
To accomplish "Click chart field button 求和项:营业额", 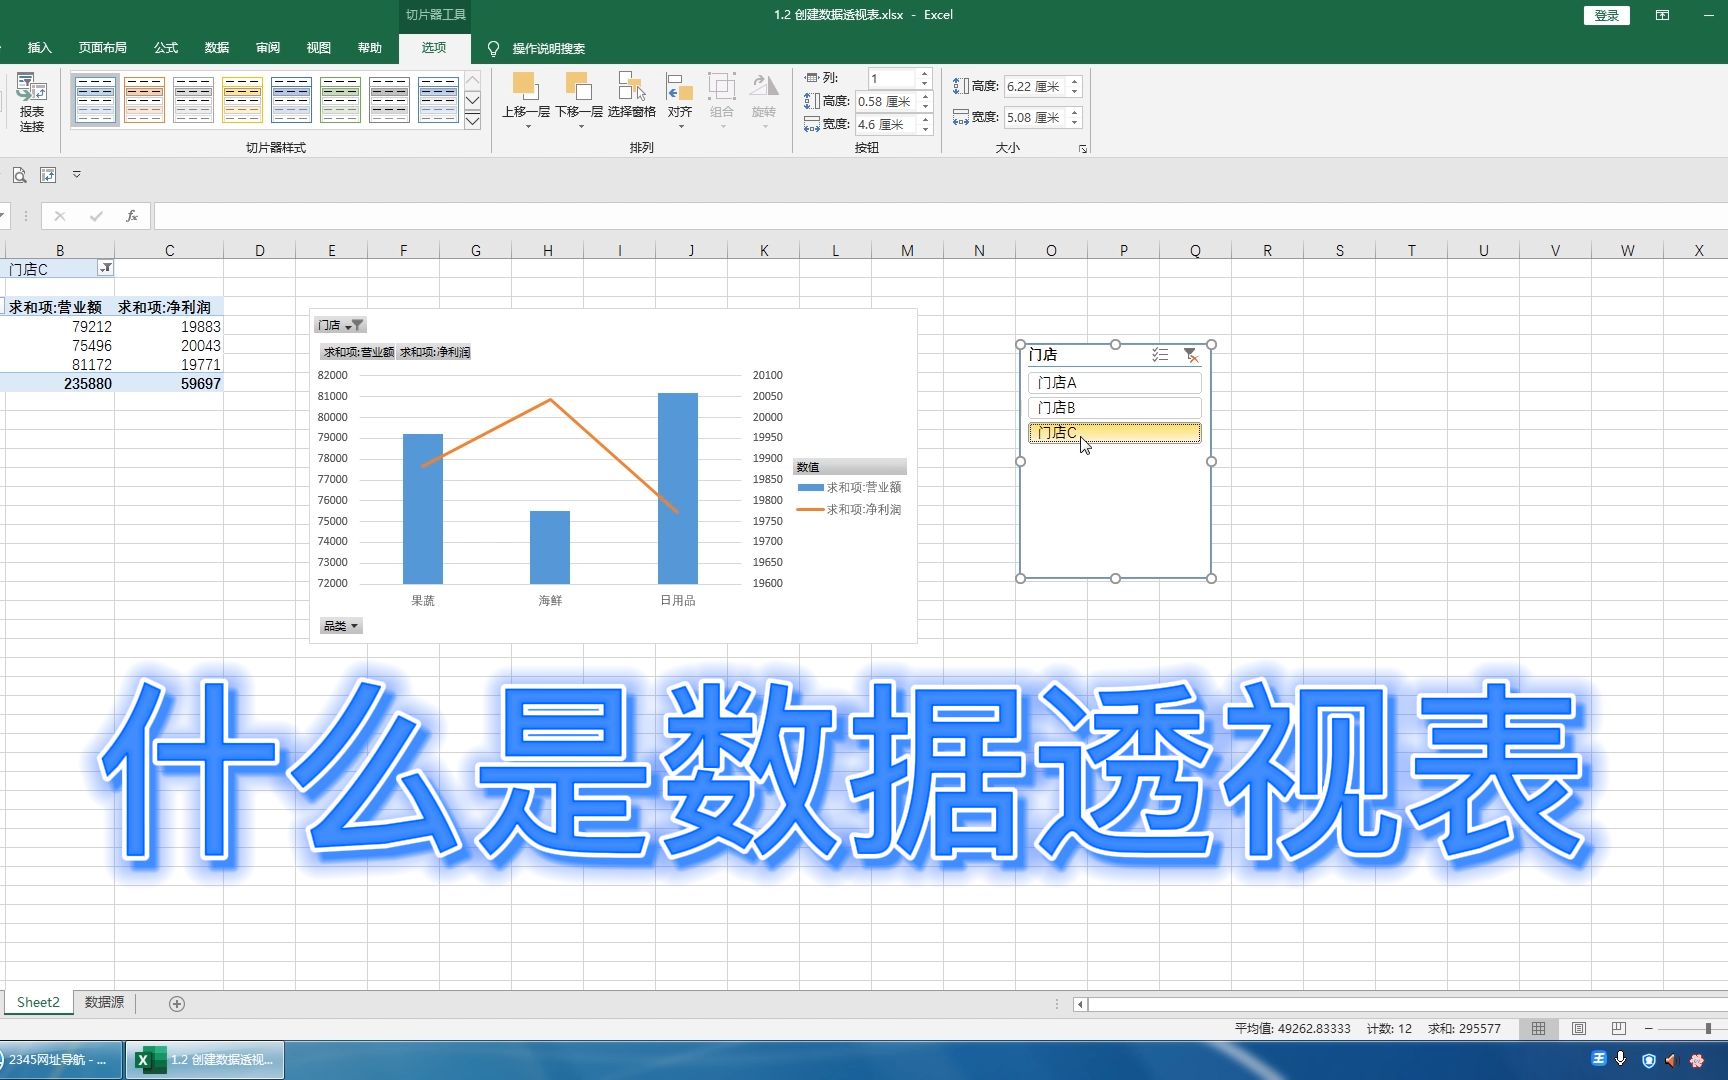I will (358, 352).
